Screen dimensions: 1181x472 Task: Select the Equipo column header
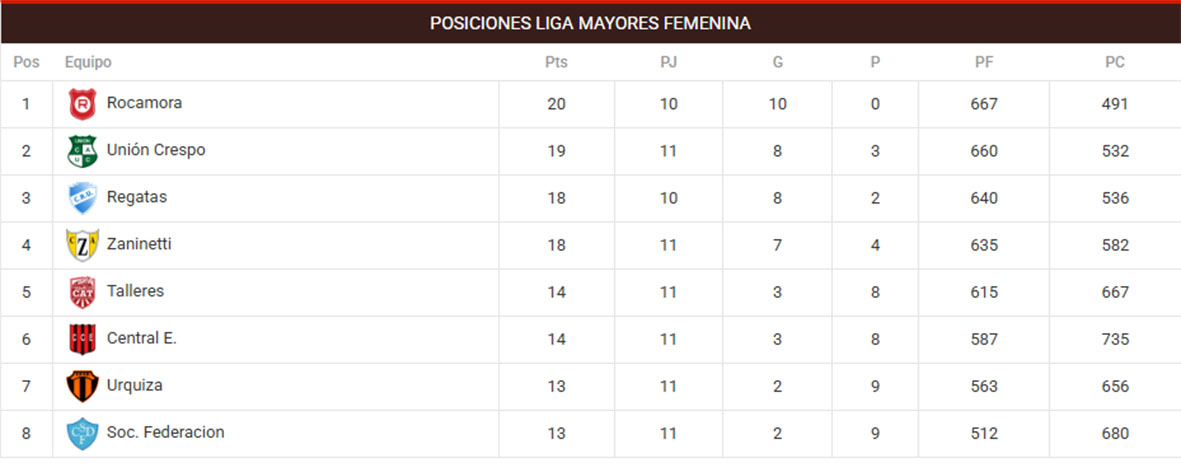88,62
